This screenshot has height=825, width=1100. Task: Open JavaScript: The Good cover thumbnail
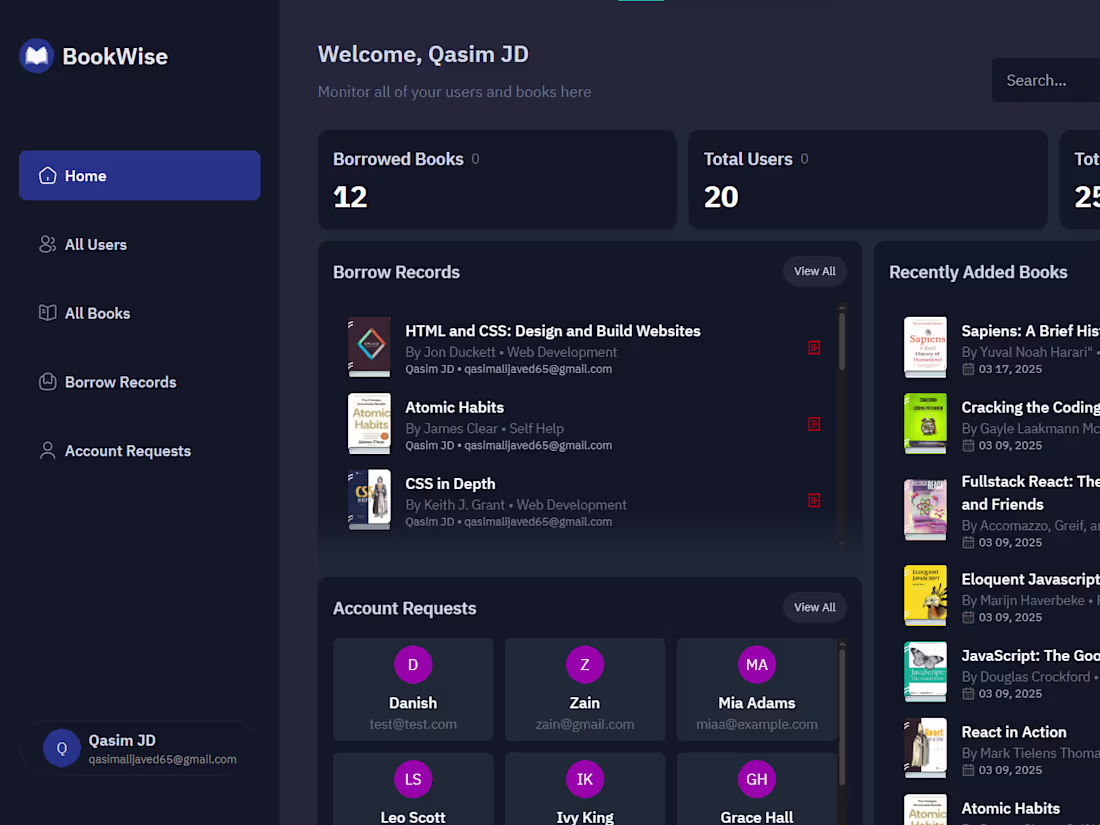point(925,671)
